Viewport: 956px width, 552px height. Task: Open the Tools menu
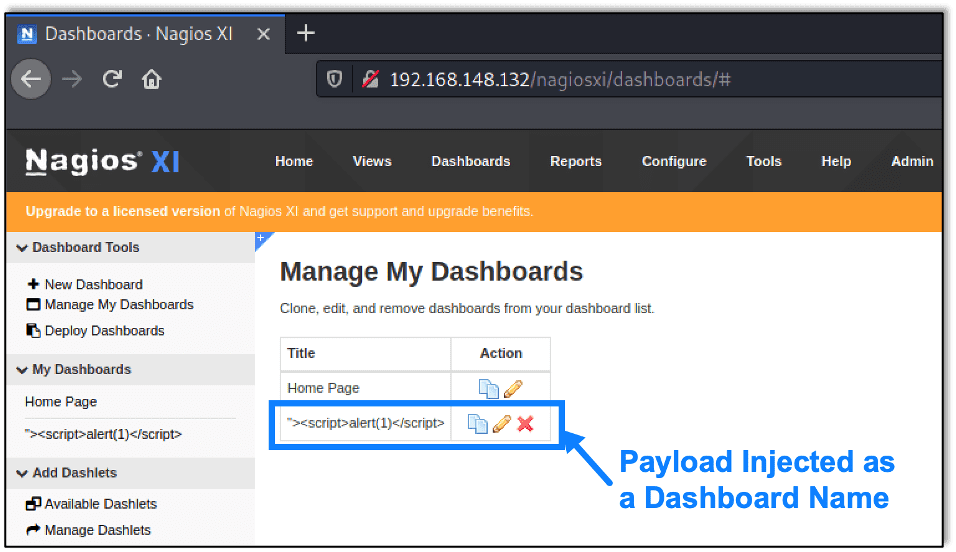pyautogui.click(x=763, y=161)
